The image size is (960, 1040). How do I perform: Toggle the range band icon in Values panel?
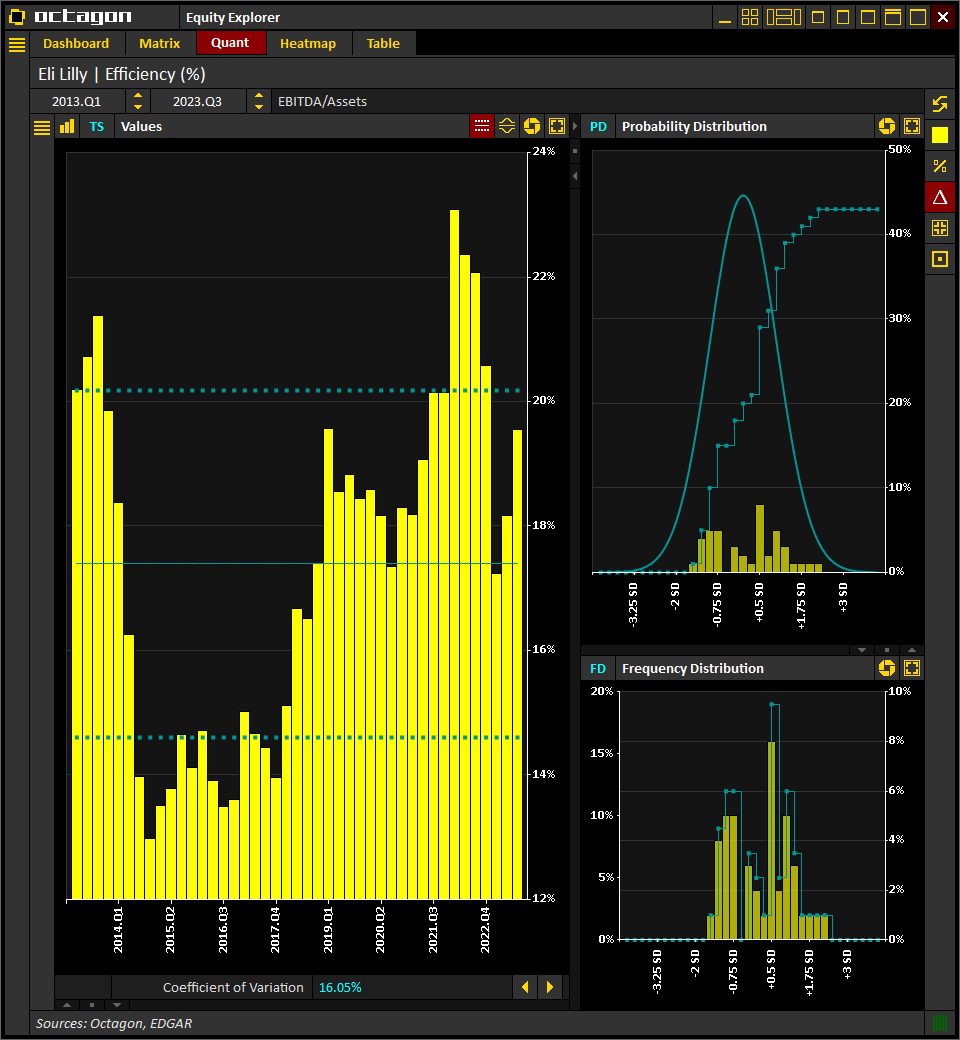[507, 126]
